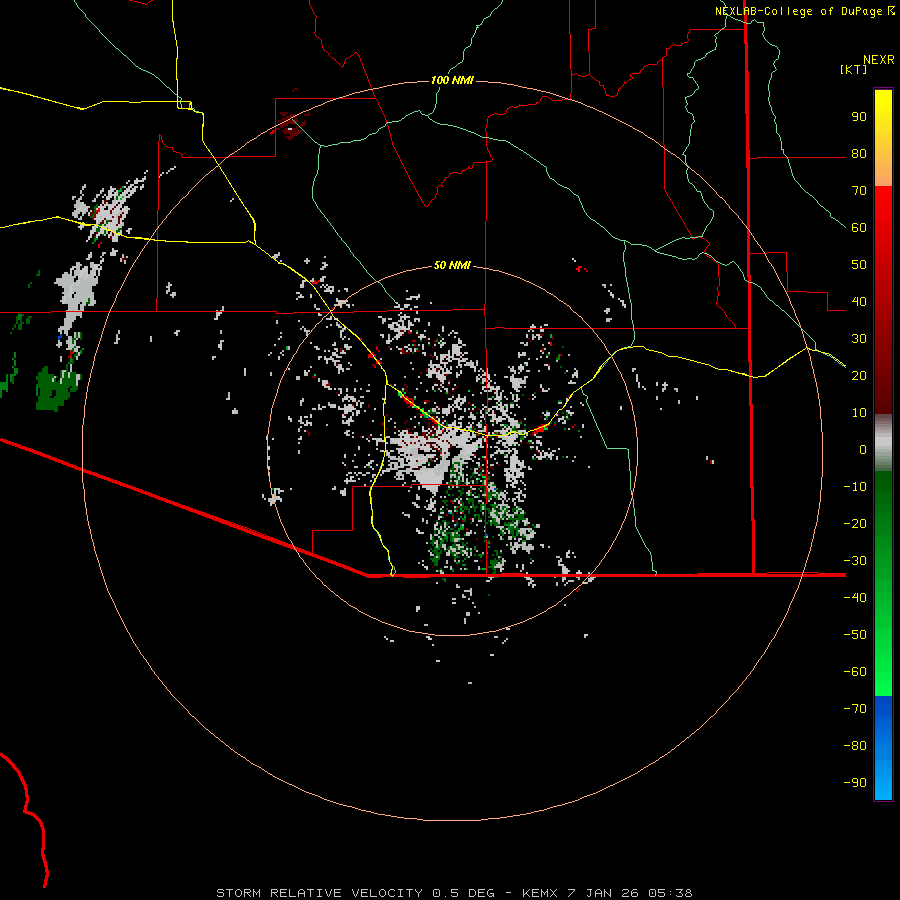The height and width of the screenshot is (900, 900).
Task: Click the 0 value on the velocity scale
Action: tap(863, 450)
